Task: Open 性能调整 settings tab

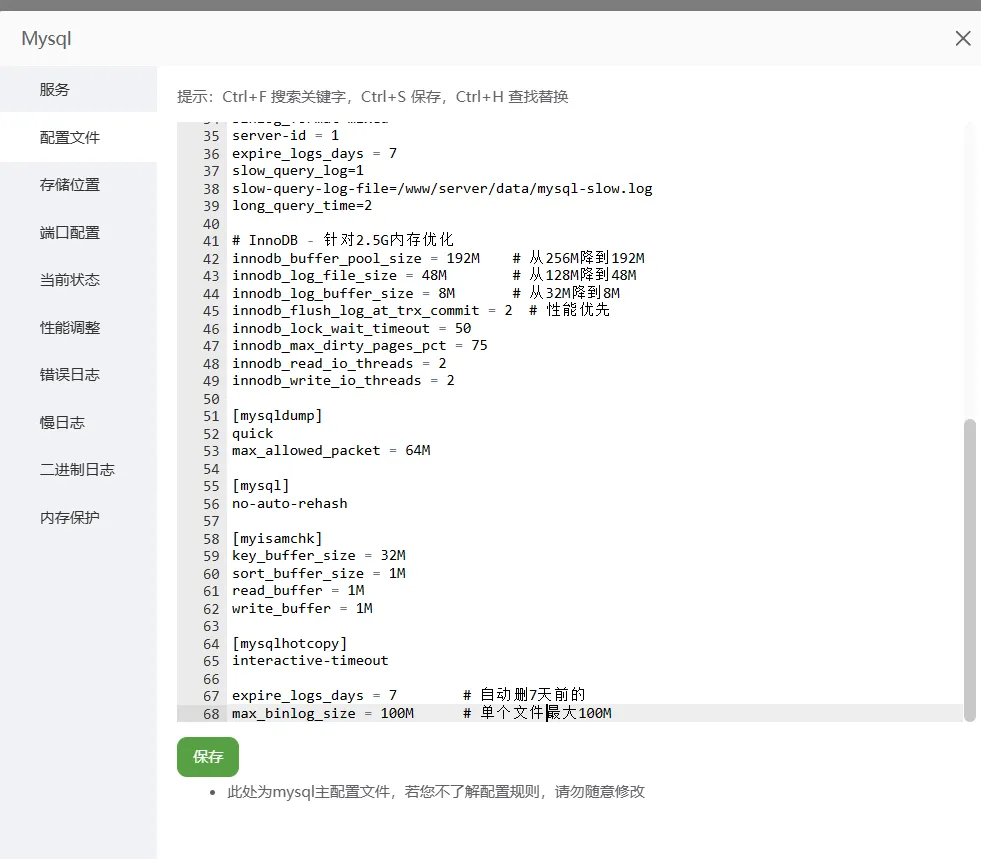Action: pos(70,328)
